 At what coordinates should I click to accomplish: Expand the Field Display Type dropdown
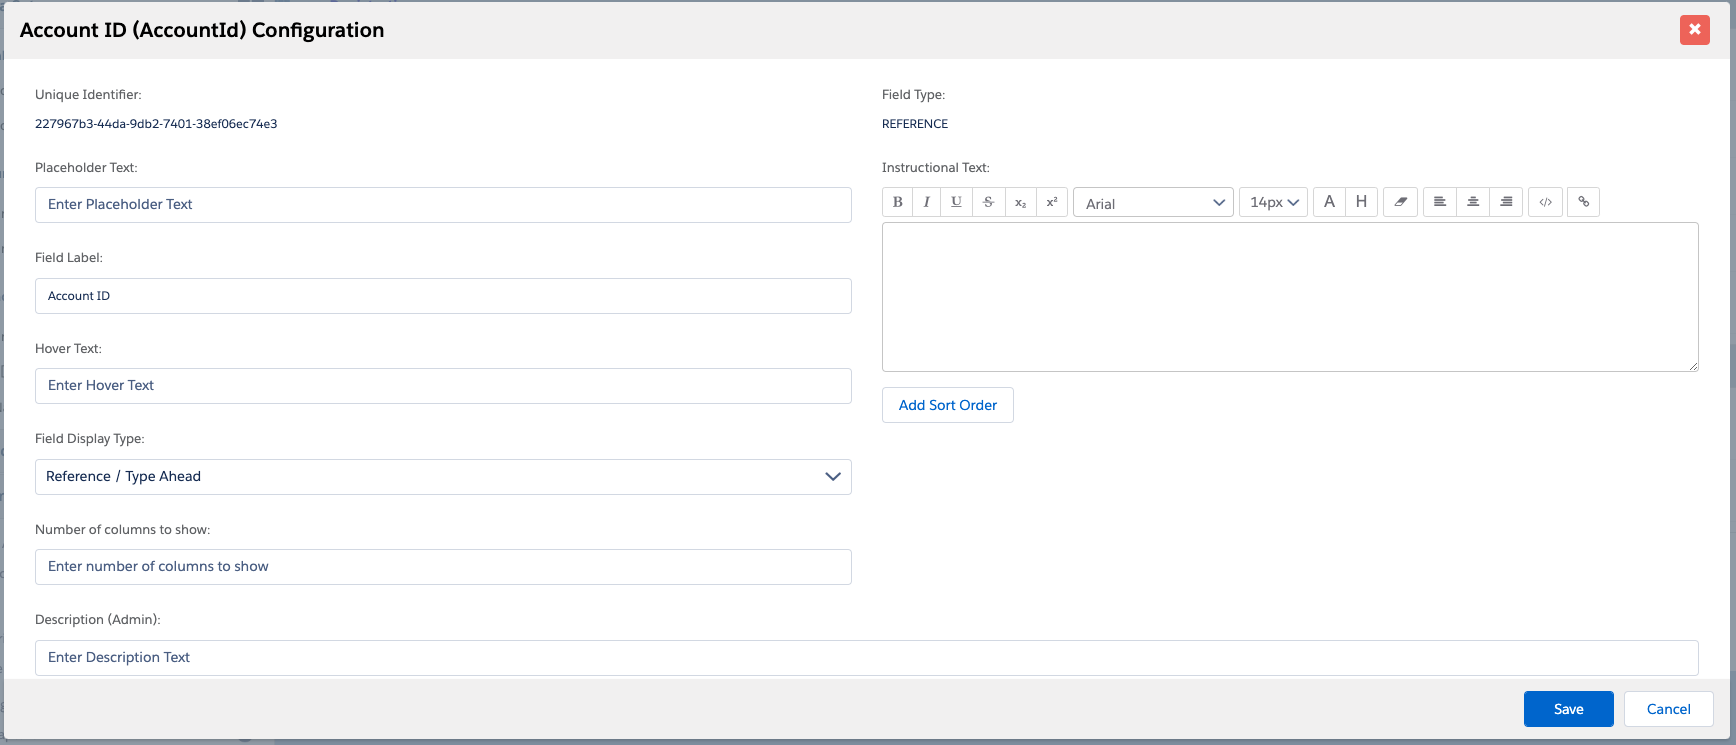click(443, 477)
